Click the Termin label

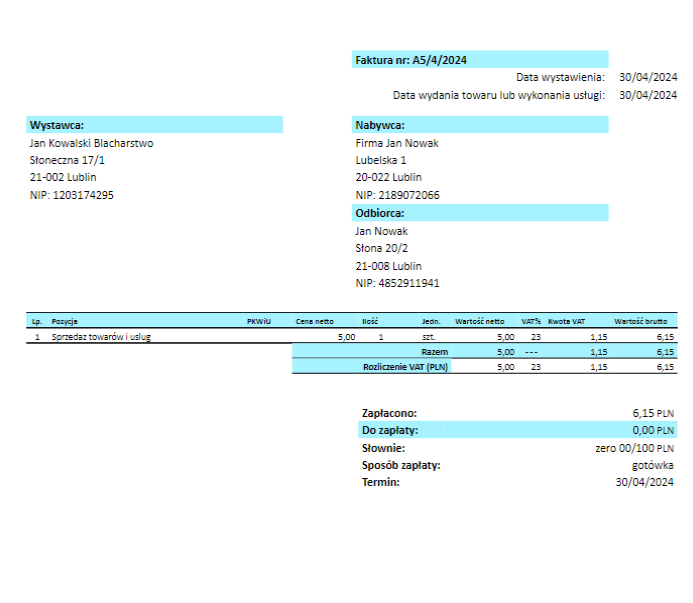(x=381, y=482)
